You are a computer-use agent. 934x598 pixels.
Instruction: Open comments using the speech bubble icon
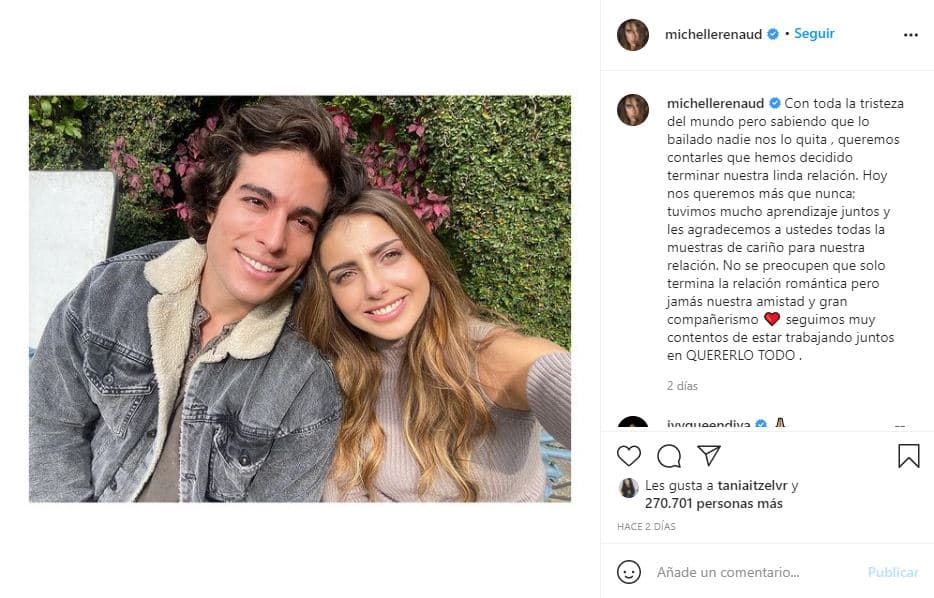[x=669, y=456]
